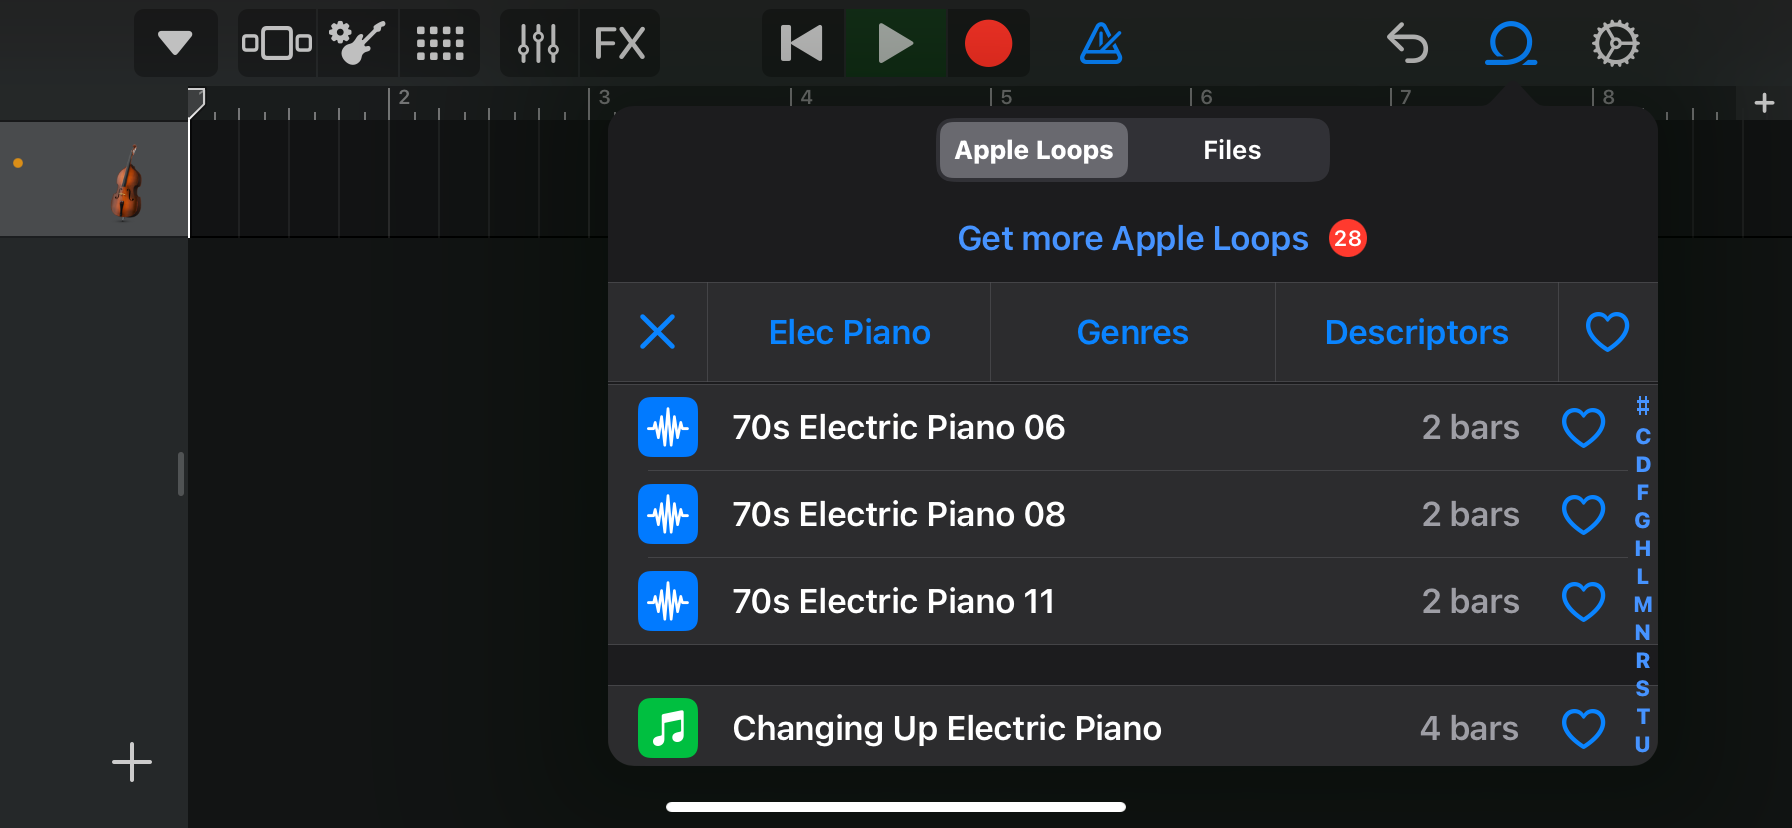The height and width of the screenshot is (828, 1792).
Task: Tap Get more Apple Loops link
Action: (1132, 238)
